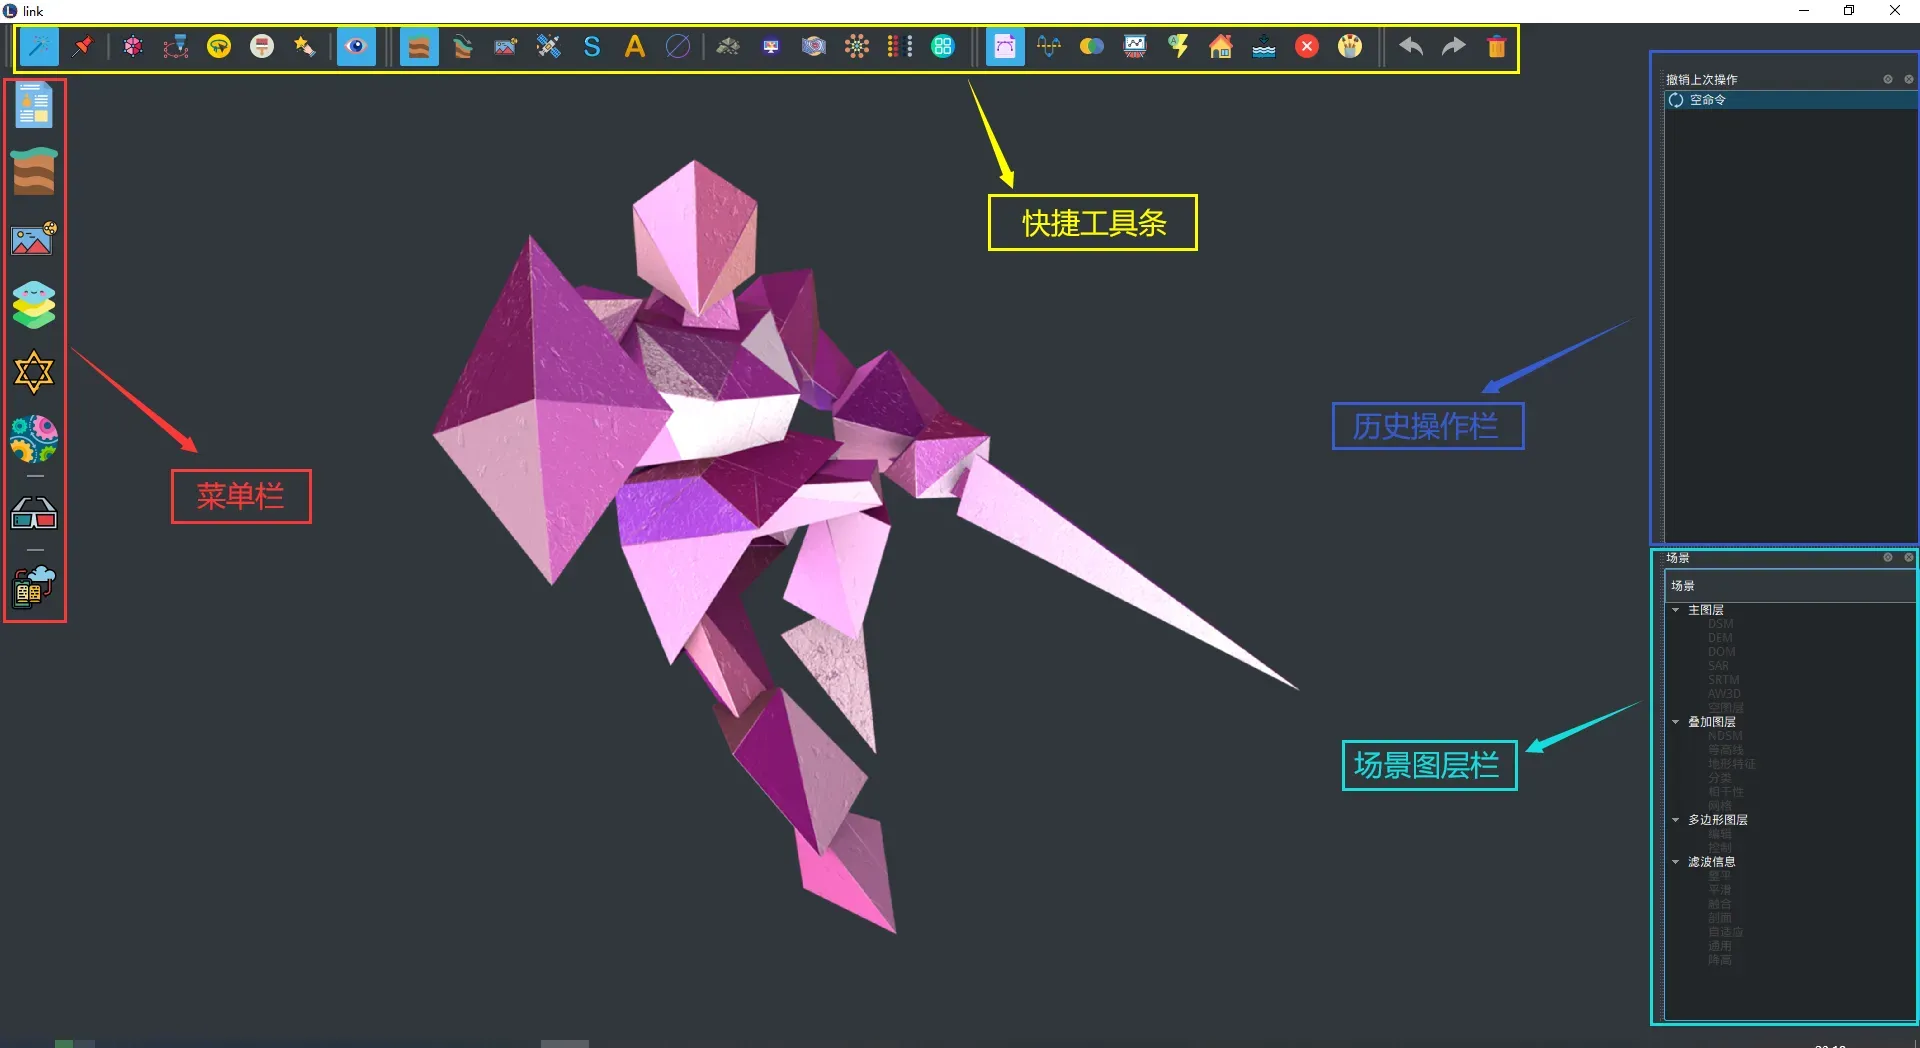Click the house icon in the toolbar
The width and height of the screenshot is (1920, 1048).
pos(1220,47)
